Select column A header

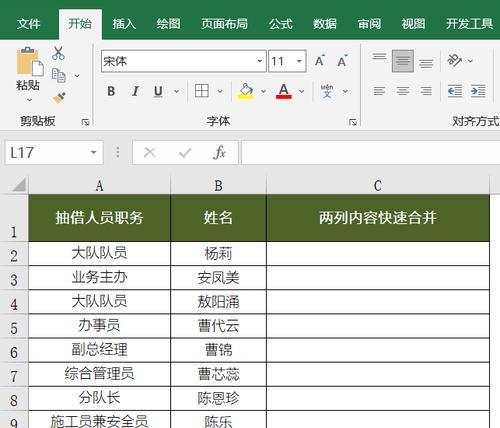99,186
